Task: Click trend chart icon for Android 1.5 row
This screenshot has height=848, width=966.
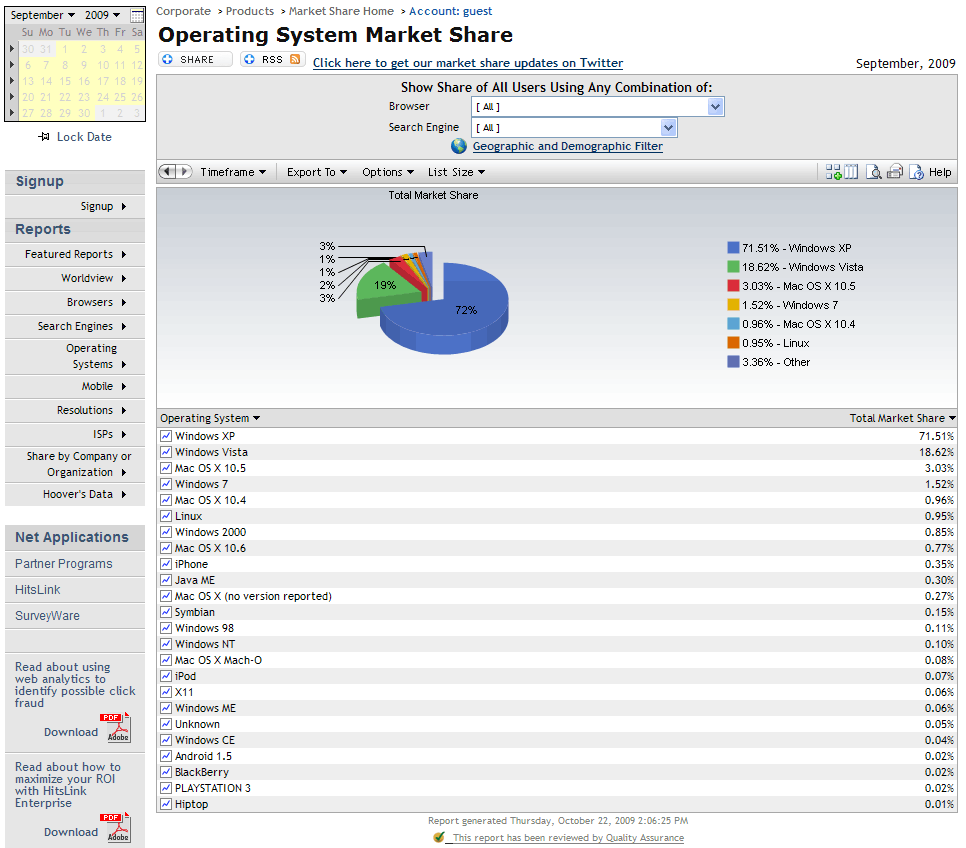Action: 166,756
